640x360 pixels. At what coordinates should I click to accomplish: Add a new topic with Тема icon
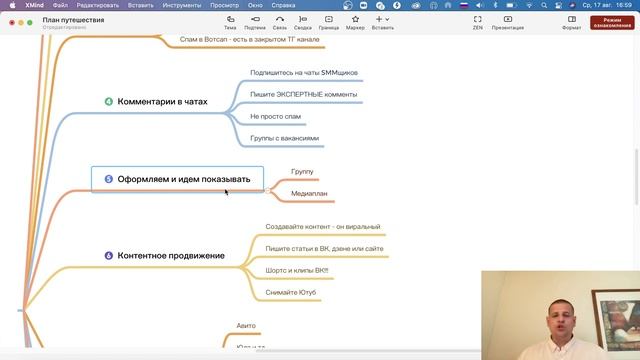click(230, 19)
